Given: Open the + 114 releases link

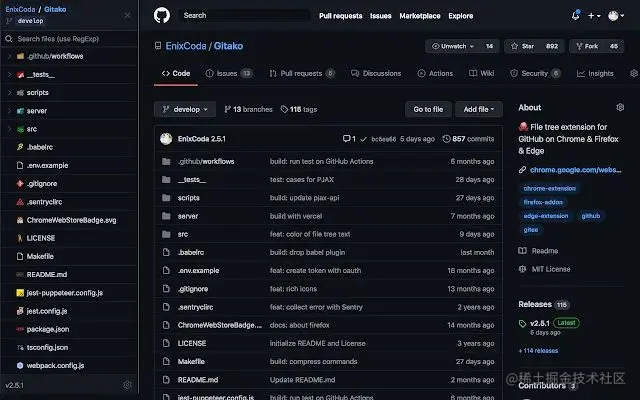Looking at the screenshot, I should [538, 351].
